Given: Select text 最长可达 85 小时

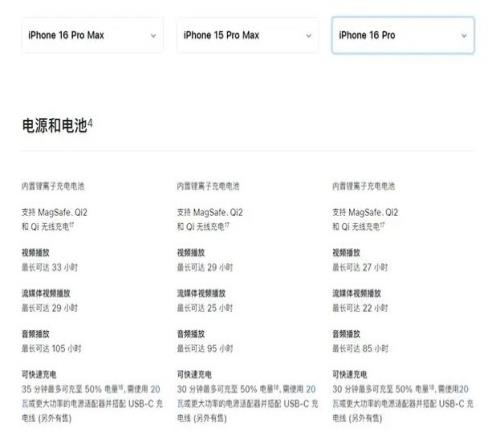Looking at the screenshot, I should (360, 349).
